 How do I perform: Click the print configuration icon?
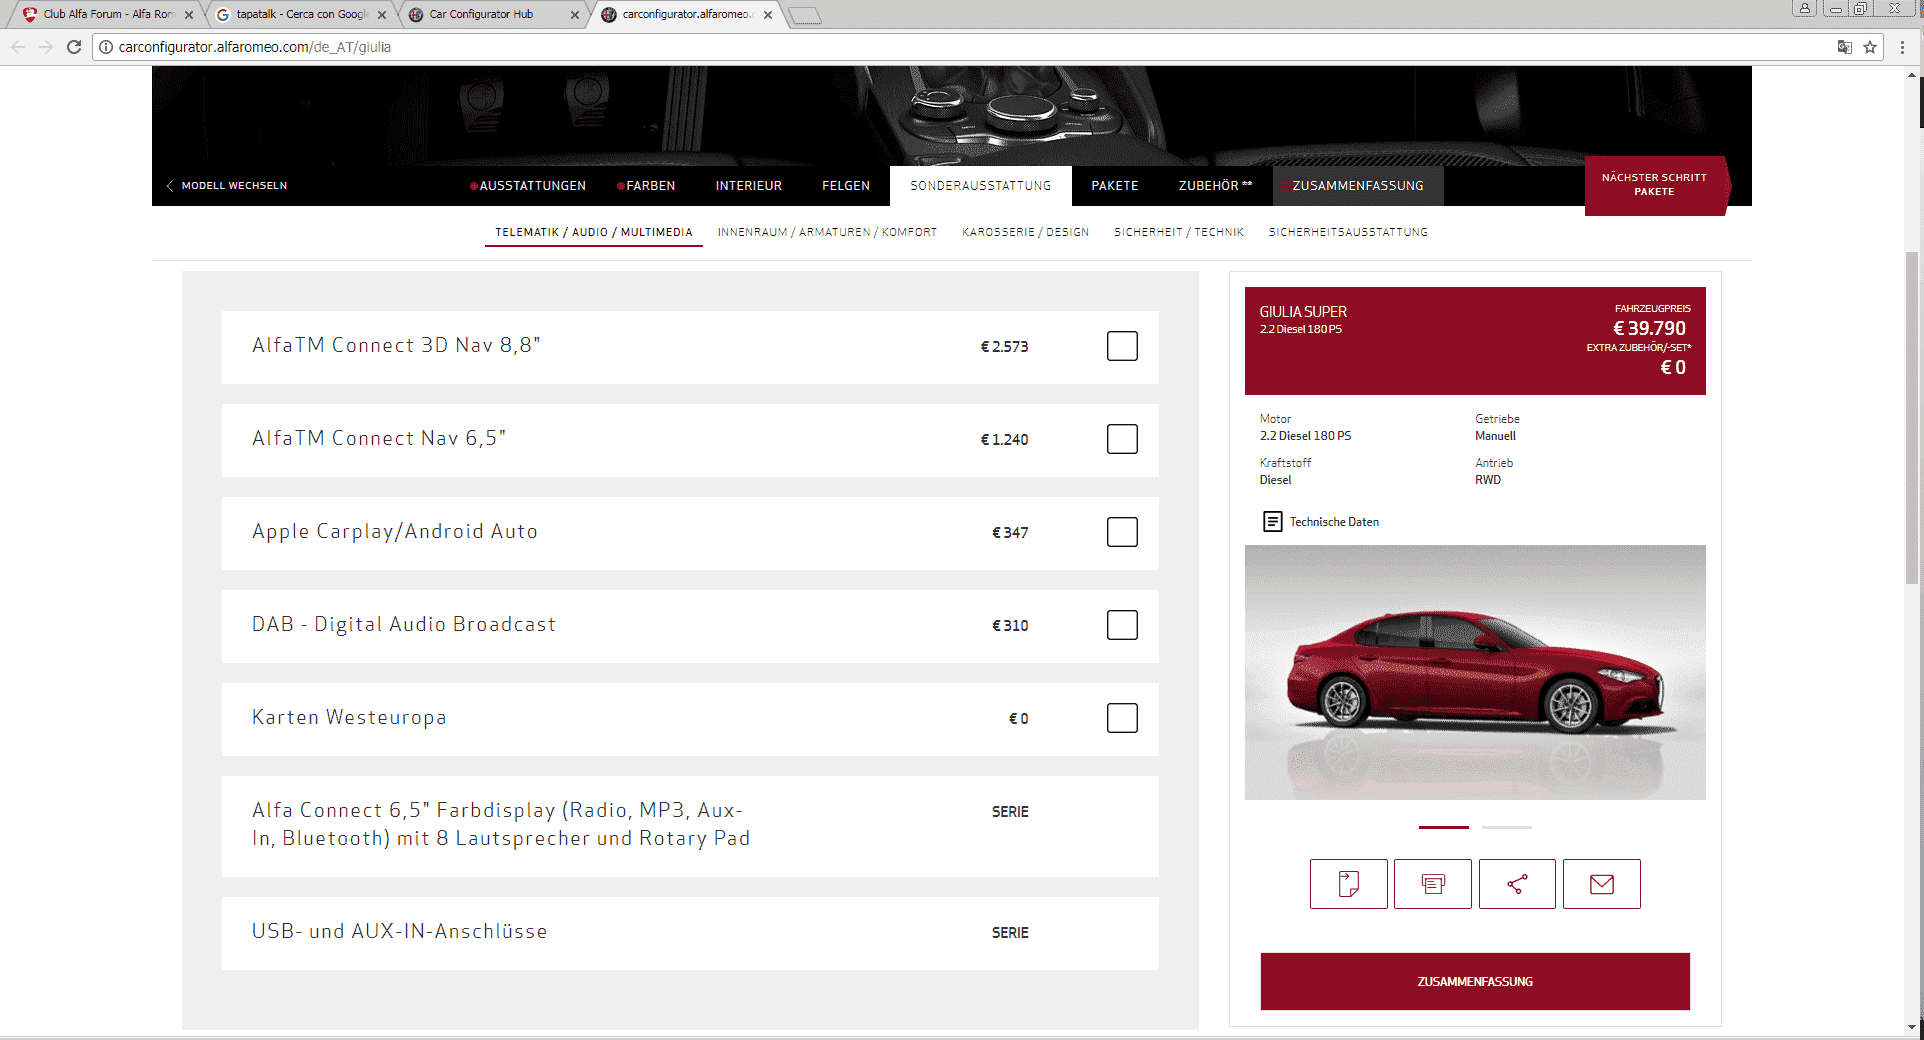(x=1432, y=884)
